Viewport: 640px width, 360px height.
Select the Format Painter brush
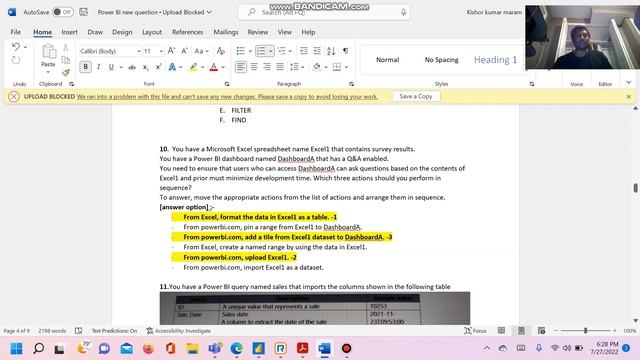65,73
